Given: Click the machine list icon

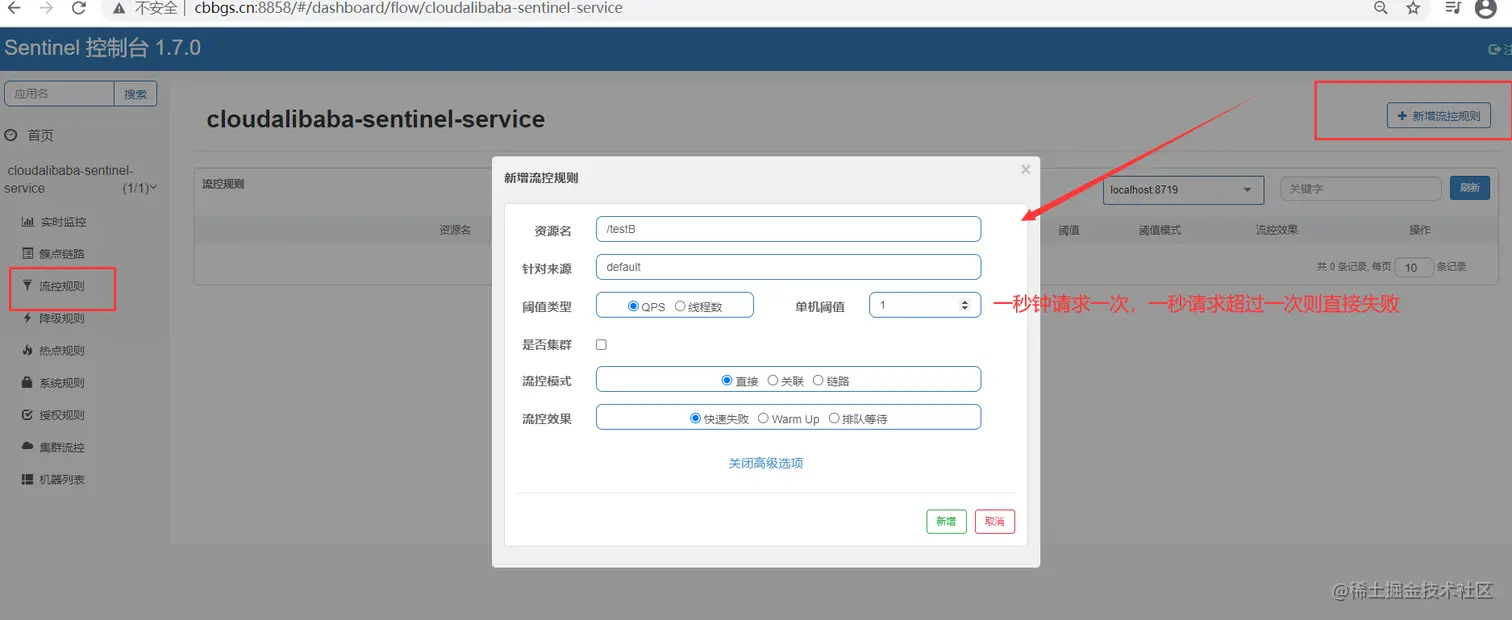Looking at the screenshot, I should tap(28, 479).
